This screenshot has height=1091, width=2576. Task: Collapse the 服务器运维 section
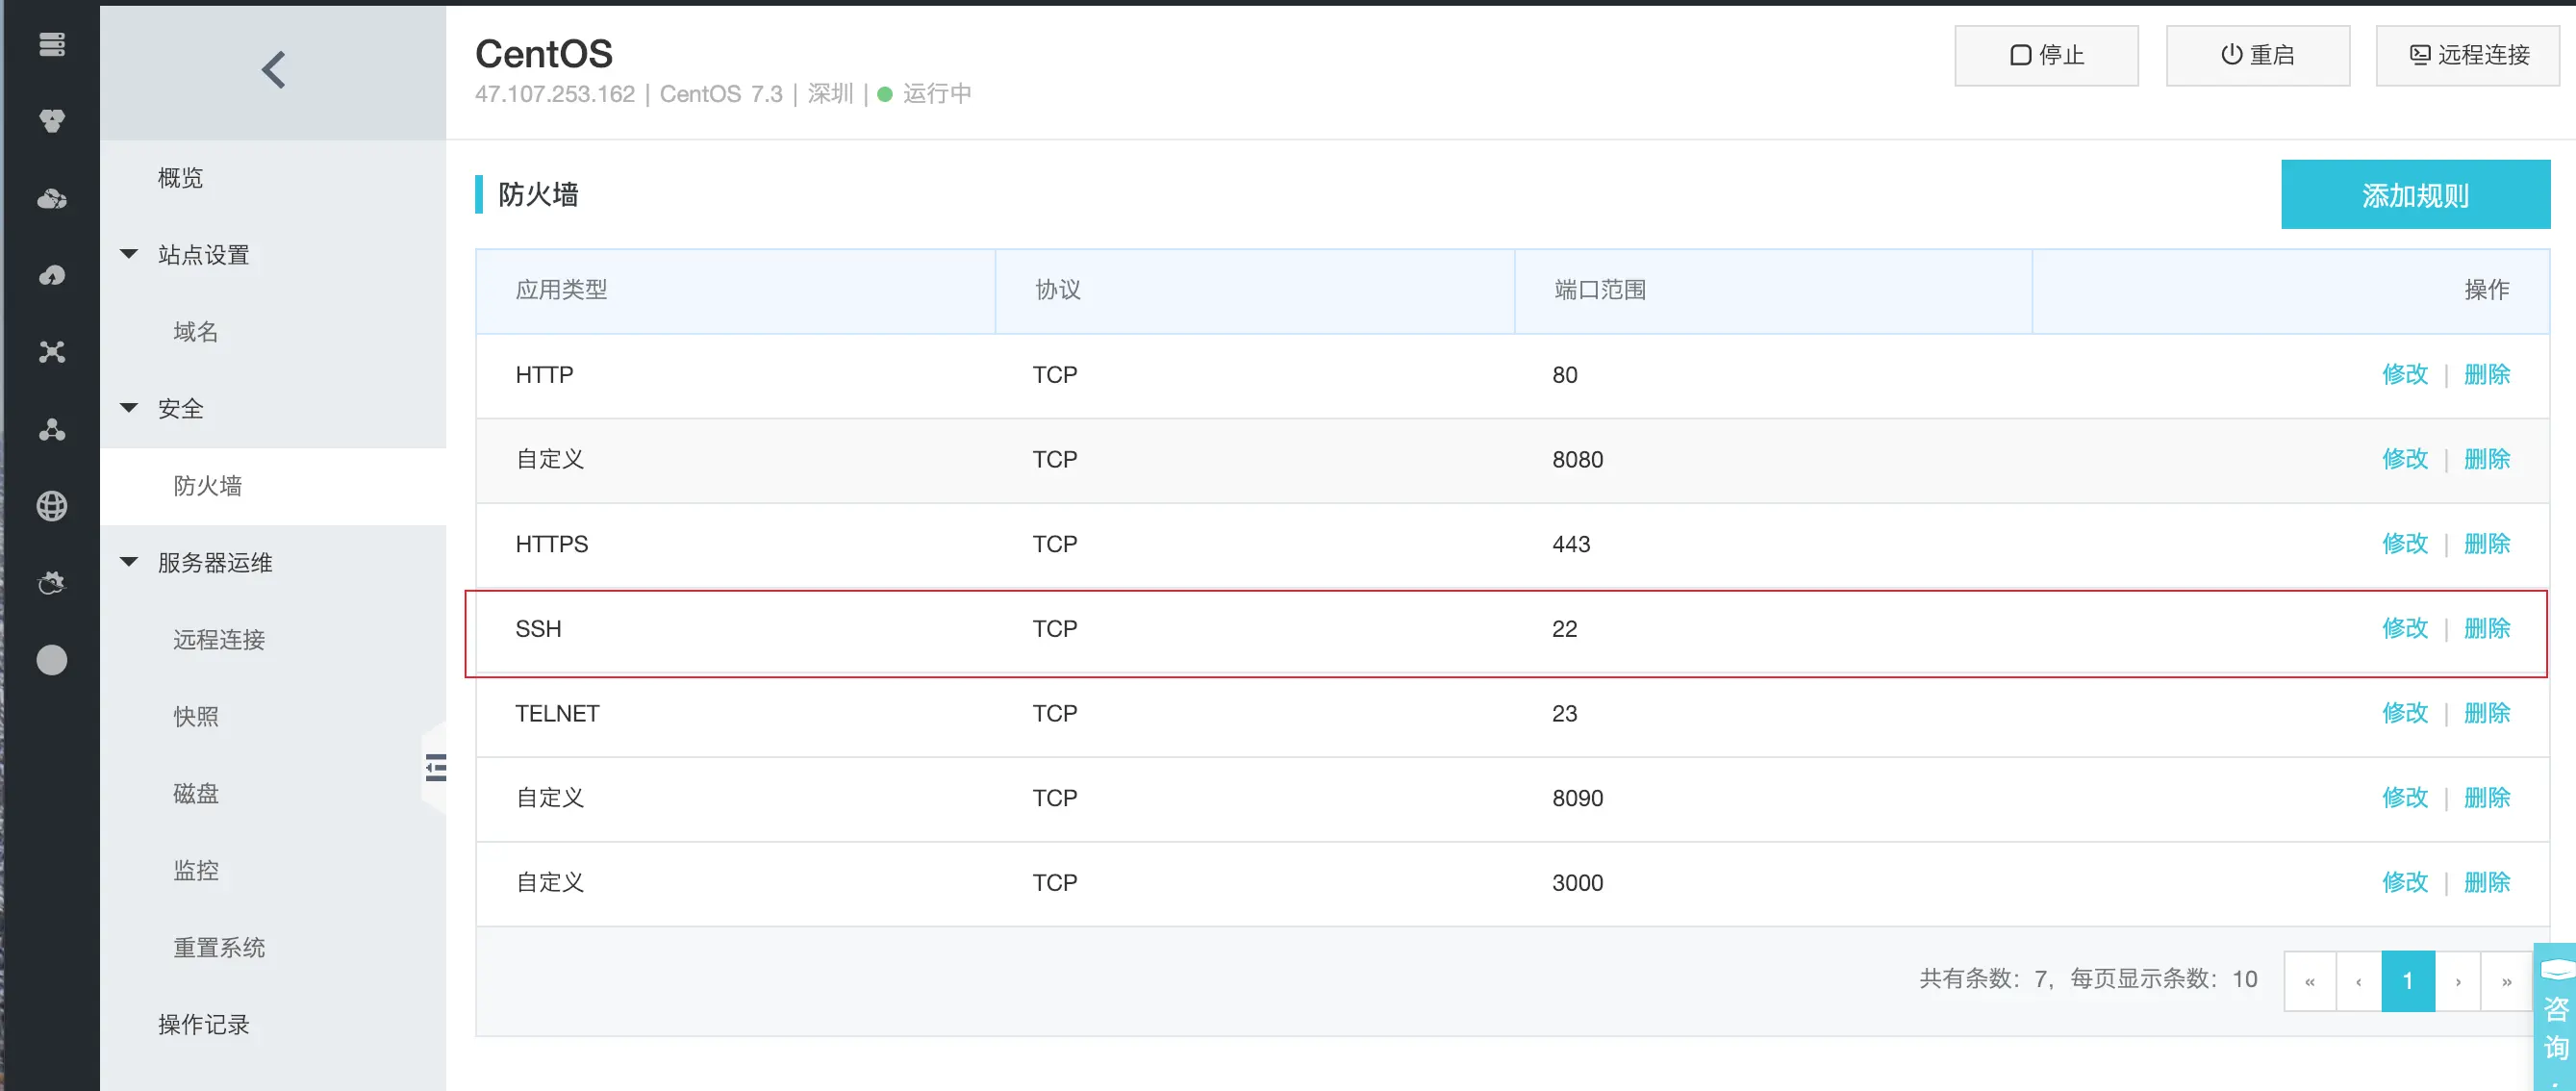tap(129, 562)
